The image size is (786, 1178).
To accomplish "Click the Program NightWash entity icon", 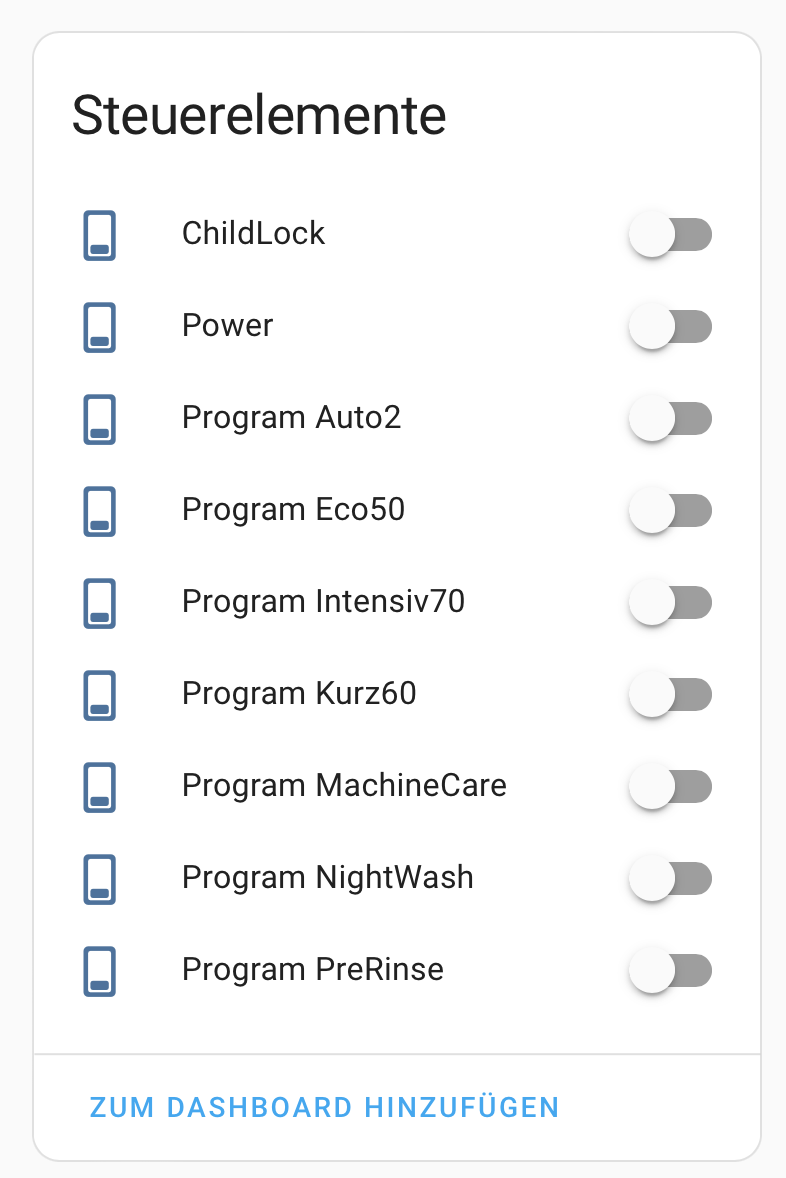I will pyautogui.click(x=99, y=879).
